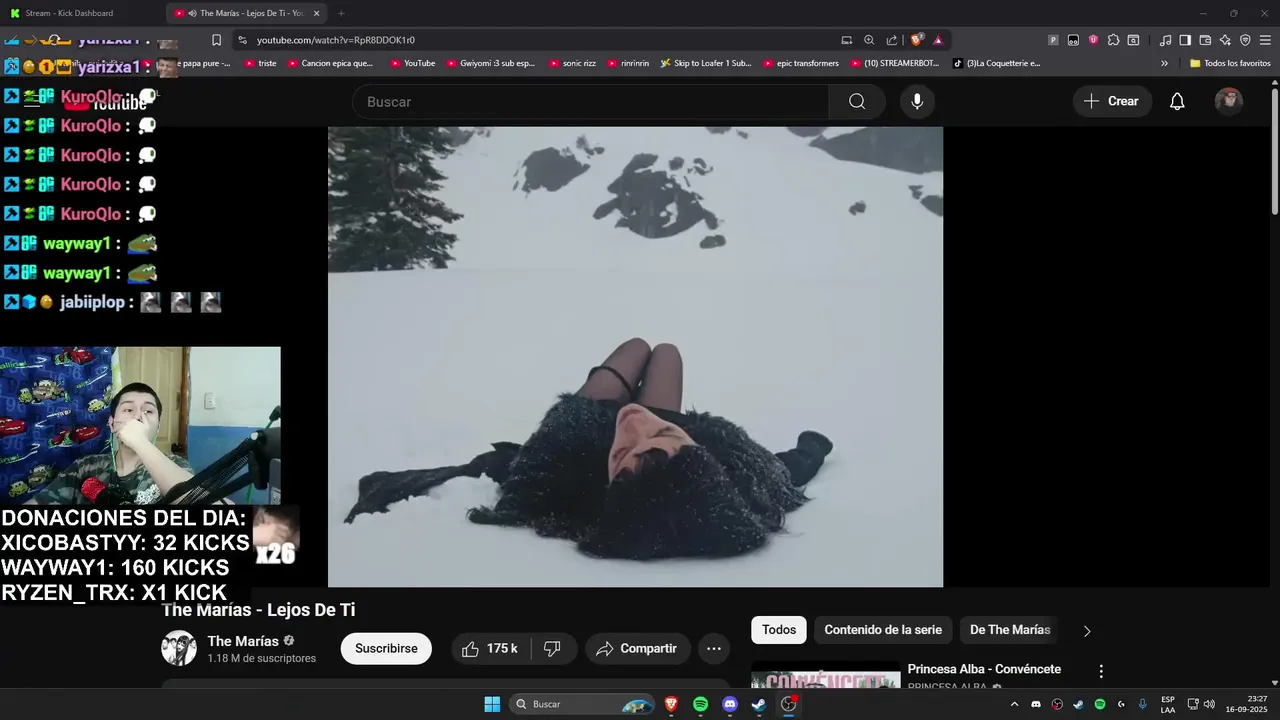Viewport: 1280px width, 720px height.
Task: Select the Contenido de la serie chip
Action: click(883, 630)
